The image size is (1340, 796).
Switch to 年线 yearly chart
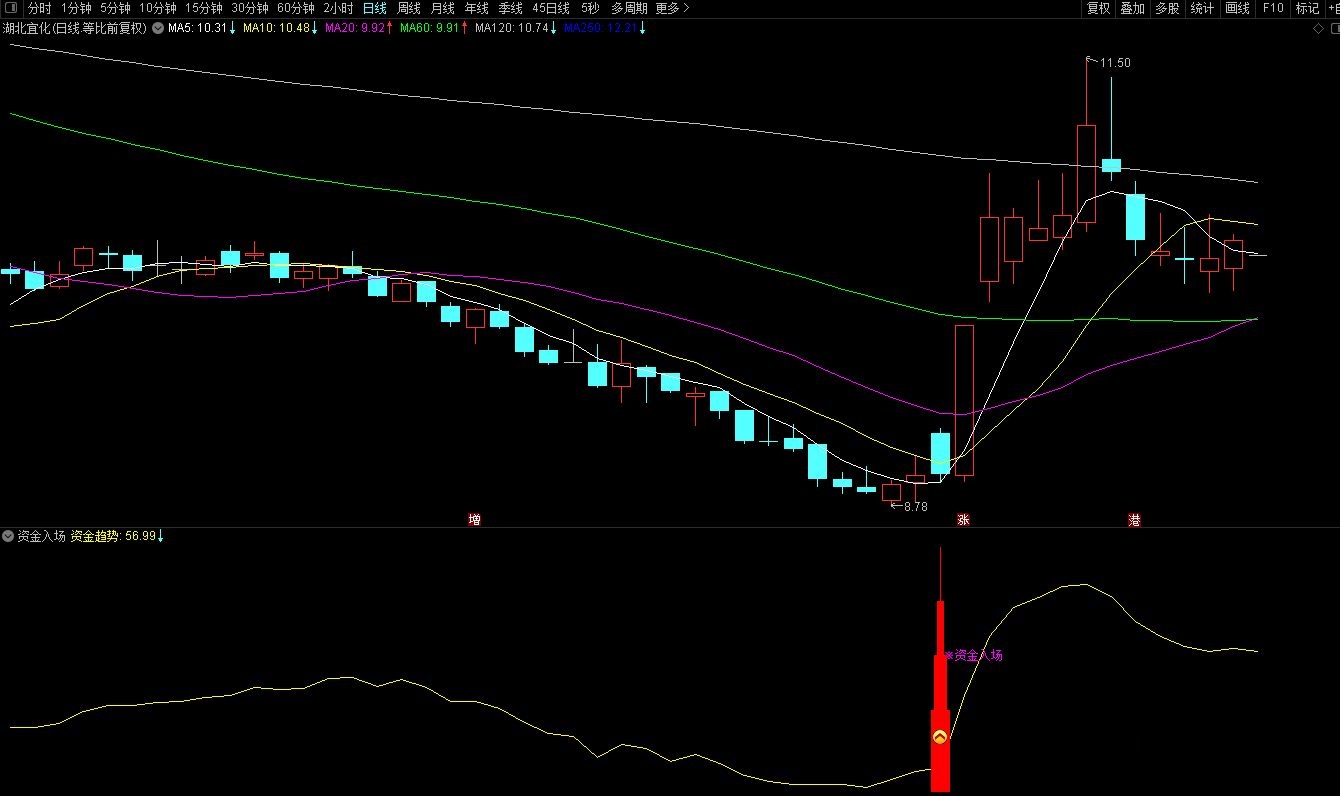tap(476, 8)
